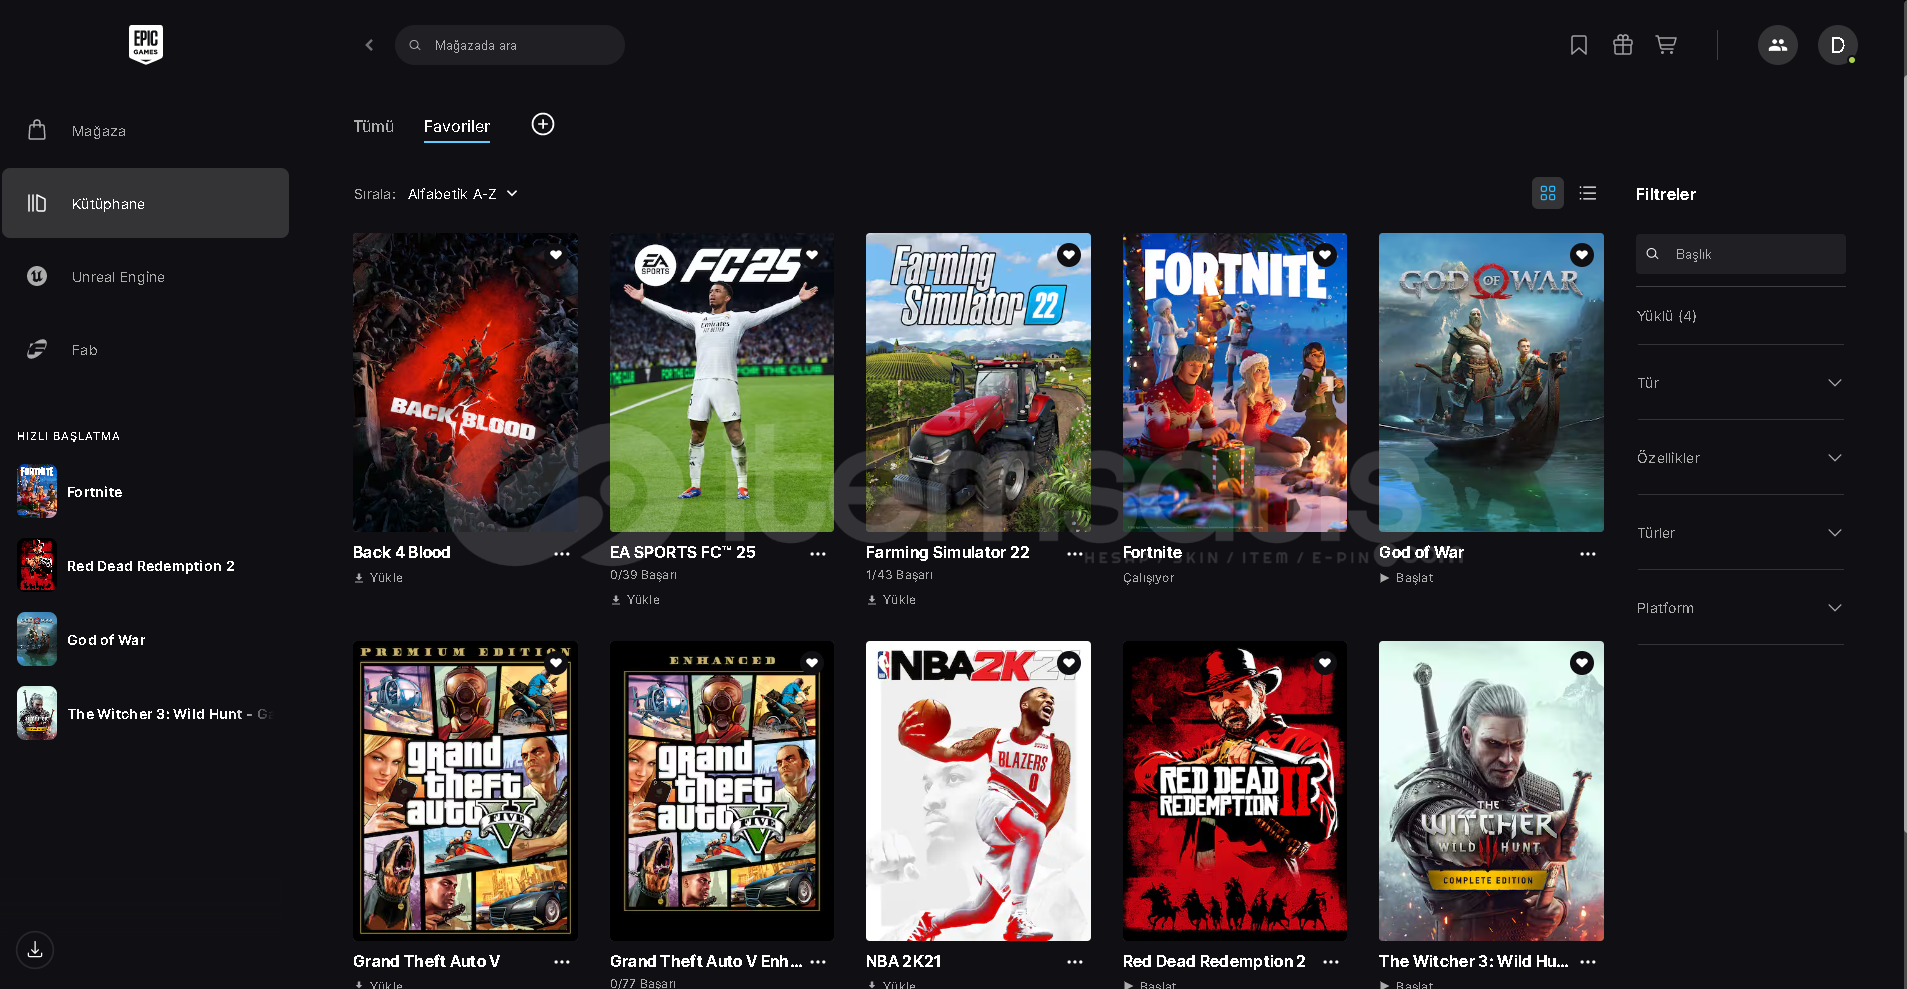Open the Farming Simulator 22 cover art
Image resolution: width=1907 pixels, height=989 pixels.
pos(978,383)
